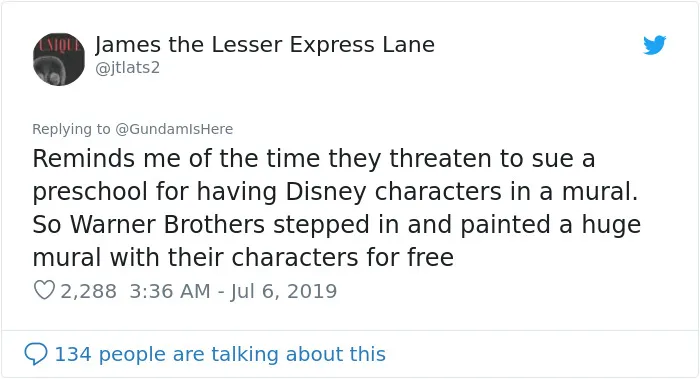Click the @jtlats2 handle
This screenshot has height=379, width=700.
coord(128,67)
